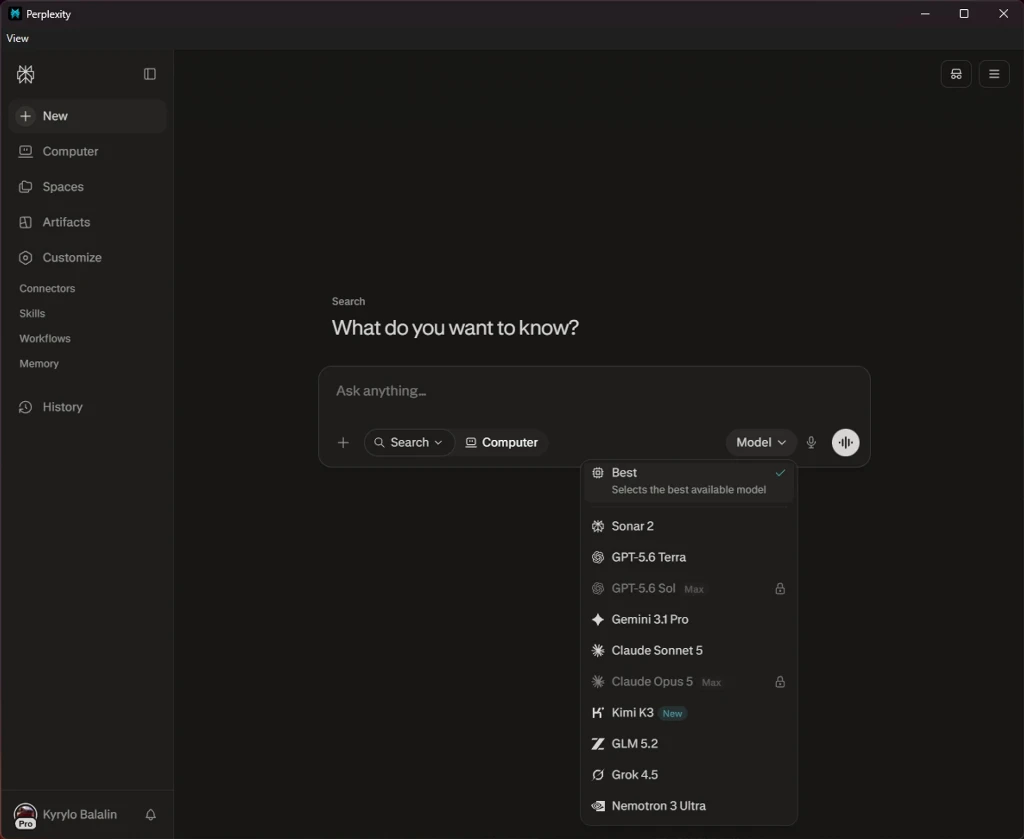The width and height of the screenshot is (1024, 839).
Task: Open the Kyrylo Balalin profile avatar
Action: click(25, 814)
